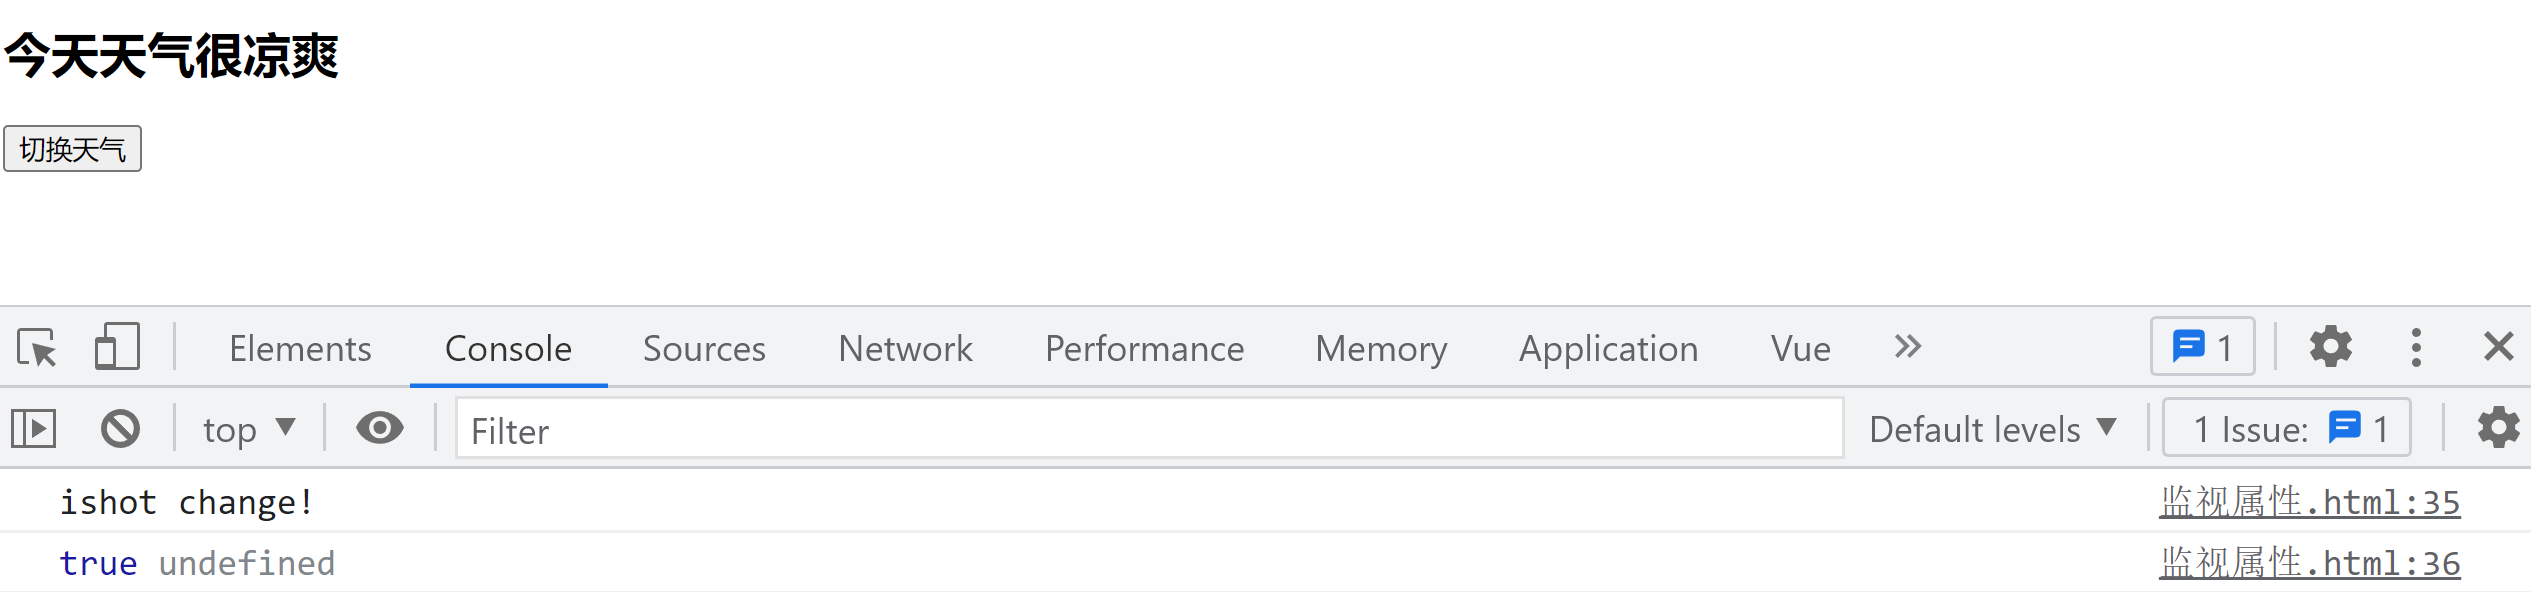Switch to the Elements tab
This screenshot has width=2531, height=592.
[x=300, y=349]
